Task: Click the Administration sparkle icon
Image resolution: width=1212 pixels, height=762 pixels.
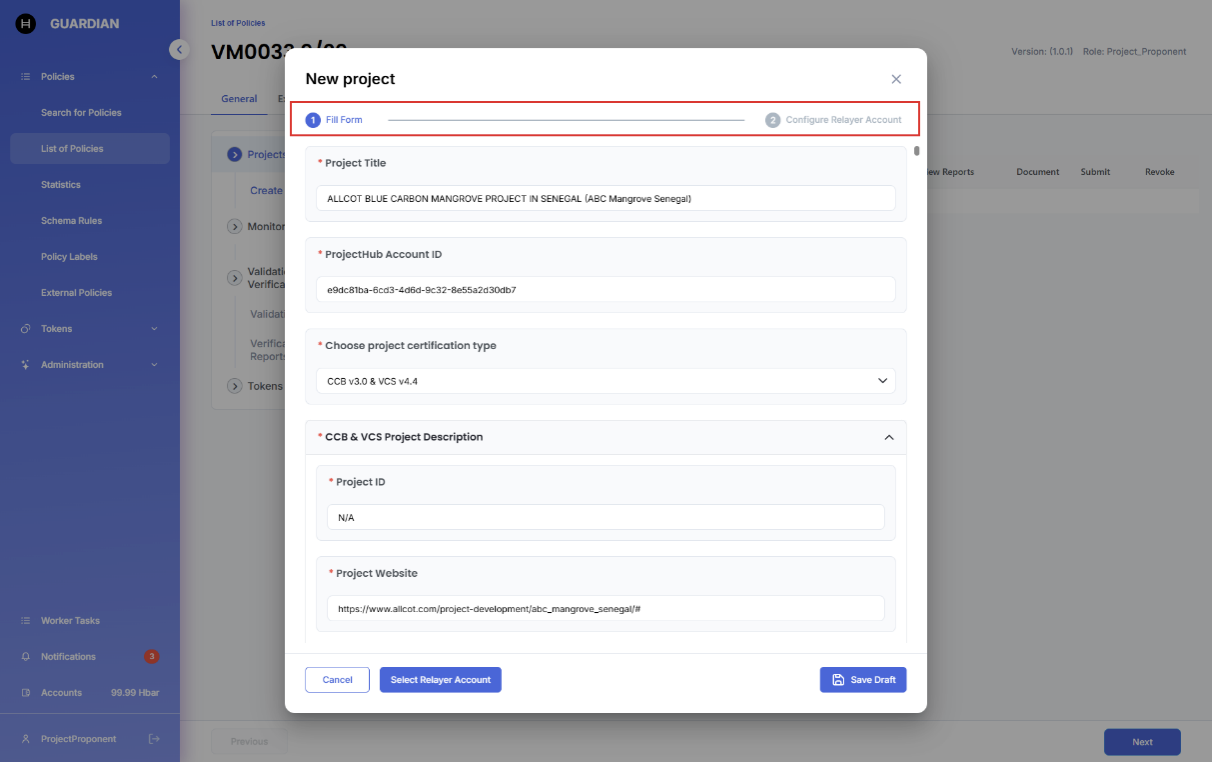Action: (x=26, y=365)
